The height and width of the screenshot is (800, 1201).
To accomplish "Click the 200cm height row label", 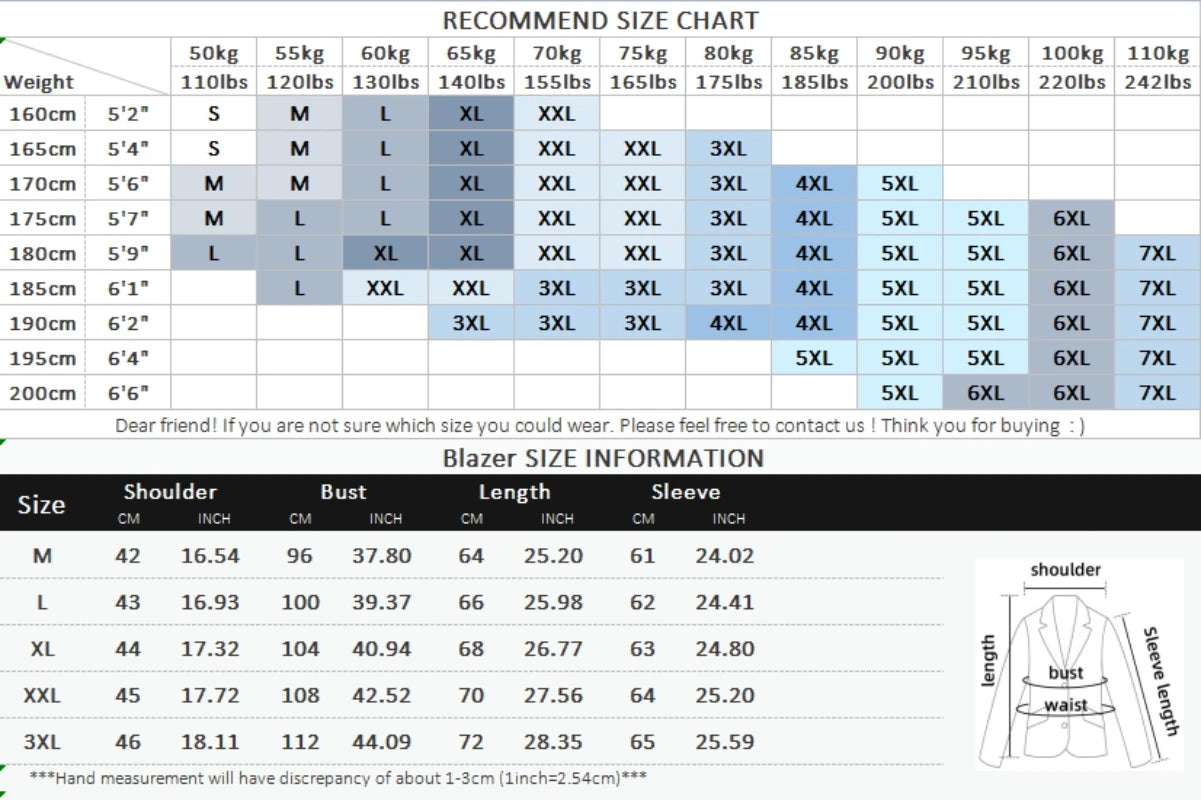I will point(42,393).
